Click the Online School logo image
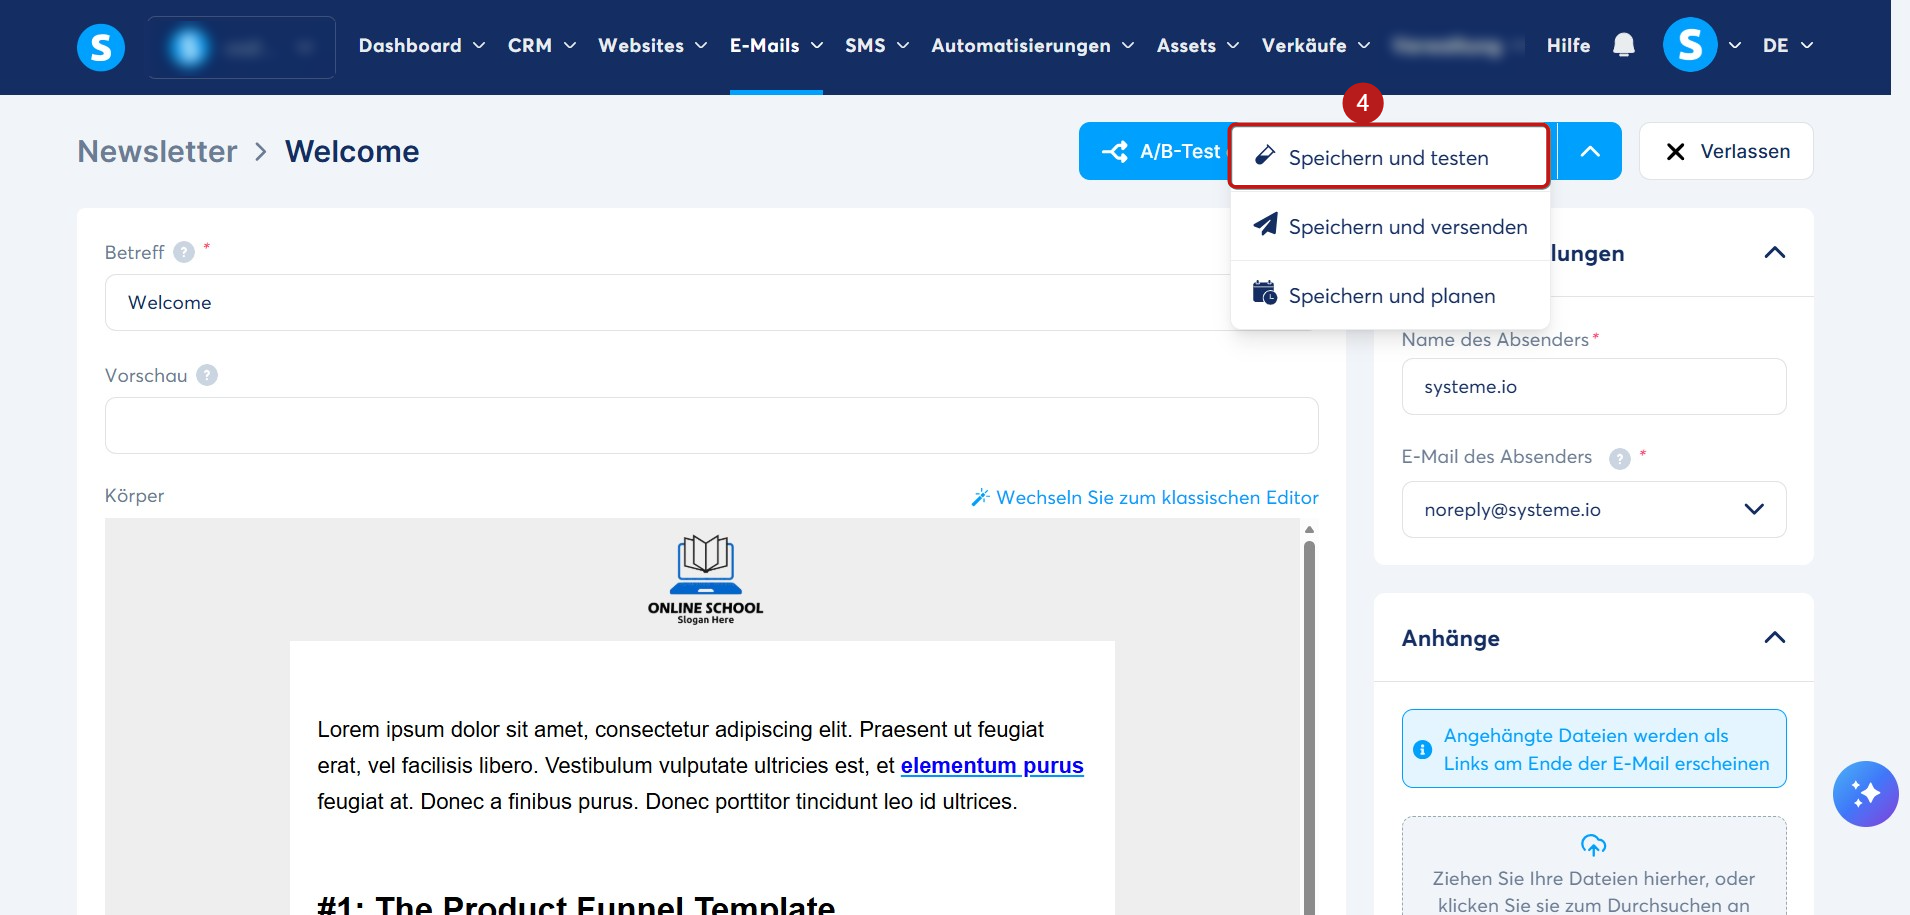Image resolution: width=1910 pixels, height=915 pixels. pos(705,580)
